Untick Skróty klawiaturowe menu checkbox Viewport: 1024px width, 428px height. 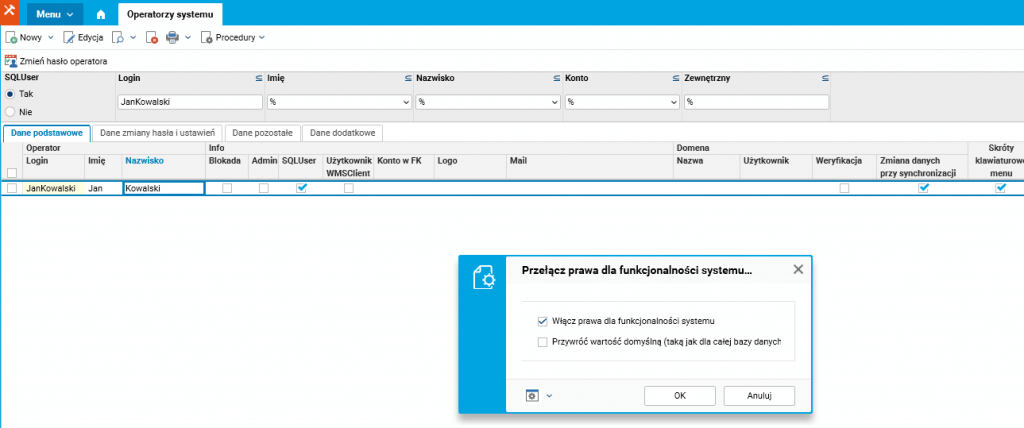1000,188
